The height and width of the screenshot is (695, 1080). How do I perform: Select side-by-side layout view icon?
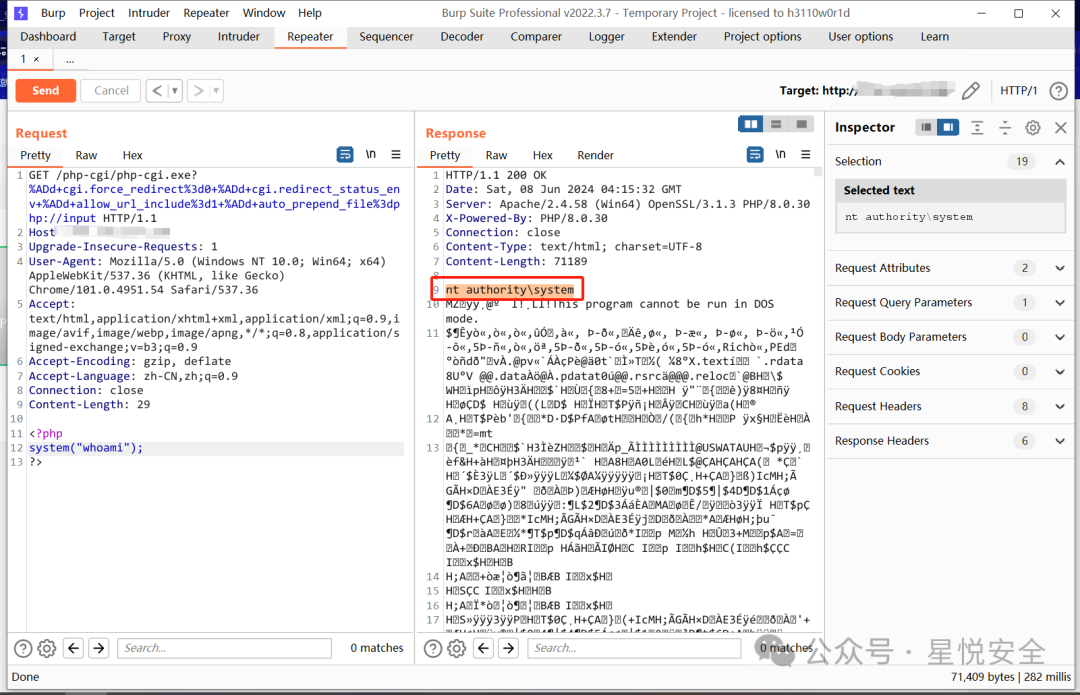click(x=750, y=124)
